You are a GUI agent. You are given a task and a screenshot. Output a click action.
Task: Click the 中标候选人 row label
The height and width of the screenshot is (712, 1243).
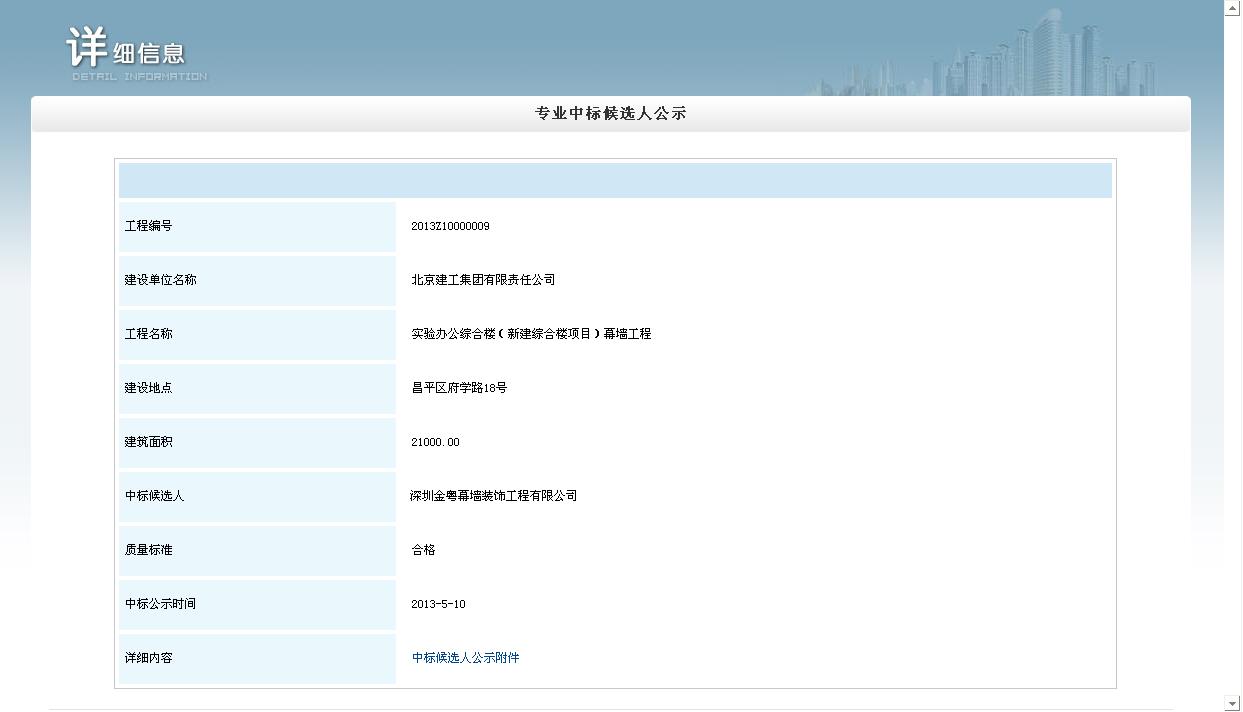tap(154, 496)
